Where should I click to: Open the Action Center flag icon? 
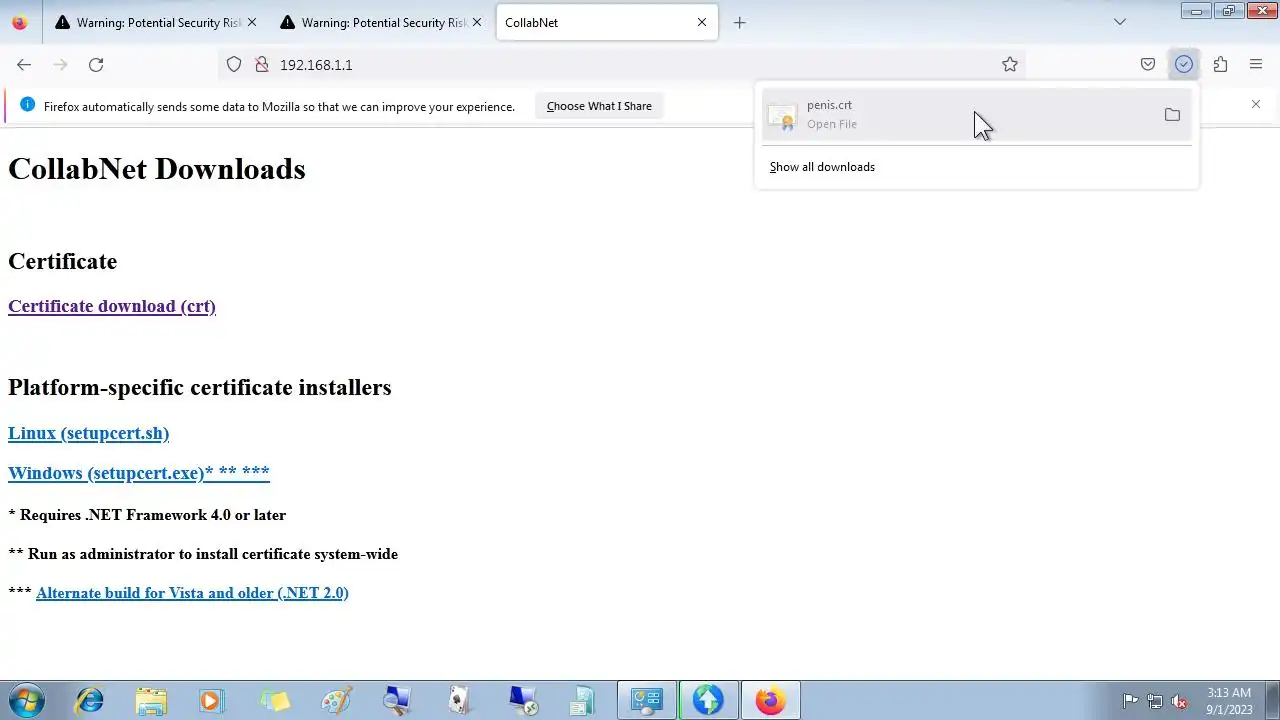1131,701
